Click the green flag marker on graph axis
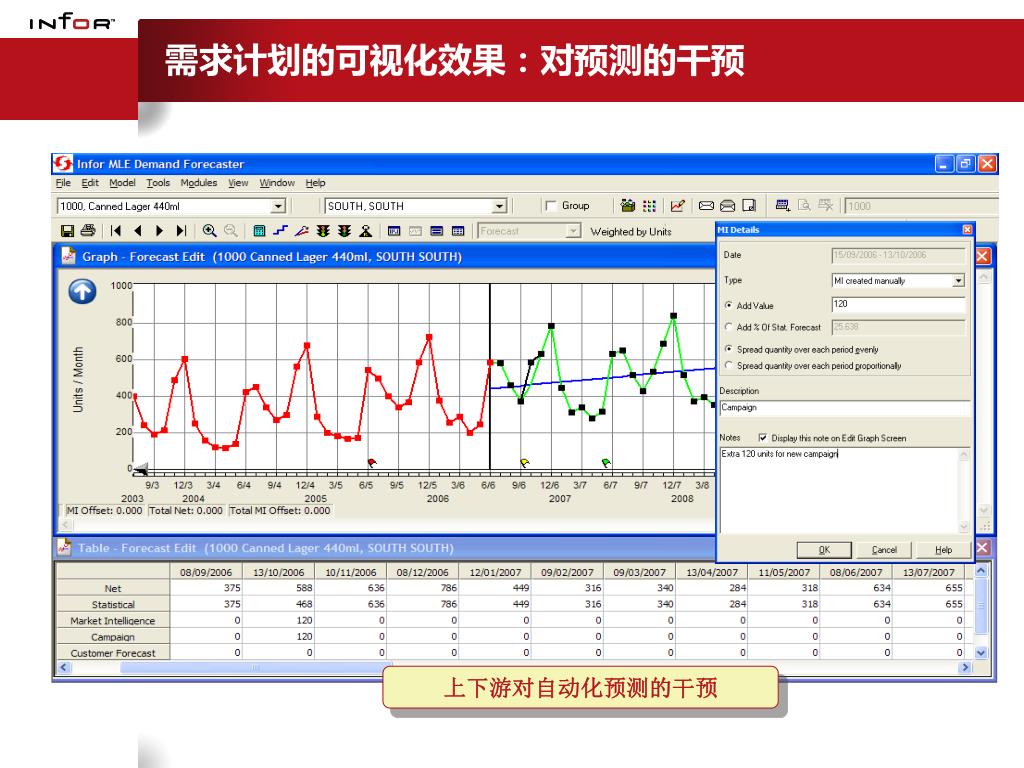 [606, 462]
